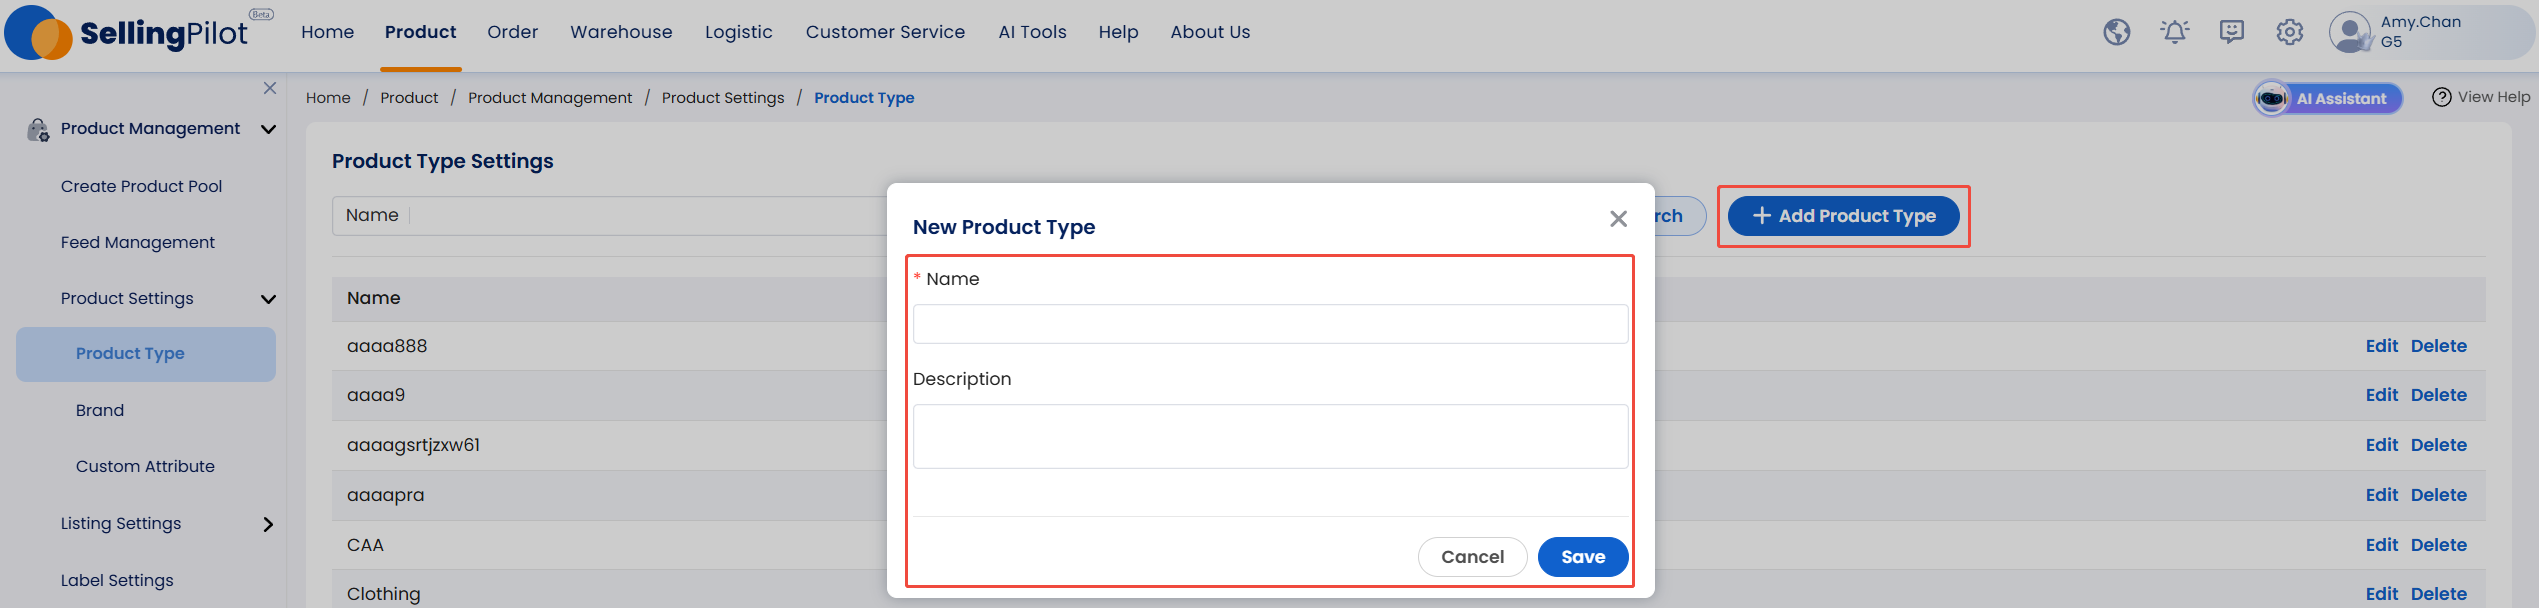This screenshot has width=2539, height=608.
Task: Click Product in the breadcrumb
Action: click(x=409, y=98)
